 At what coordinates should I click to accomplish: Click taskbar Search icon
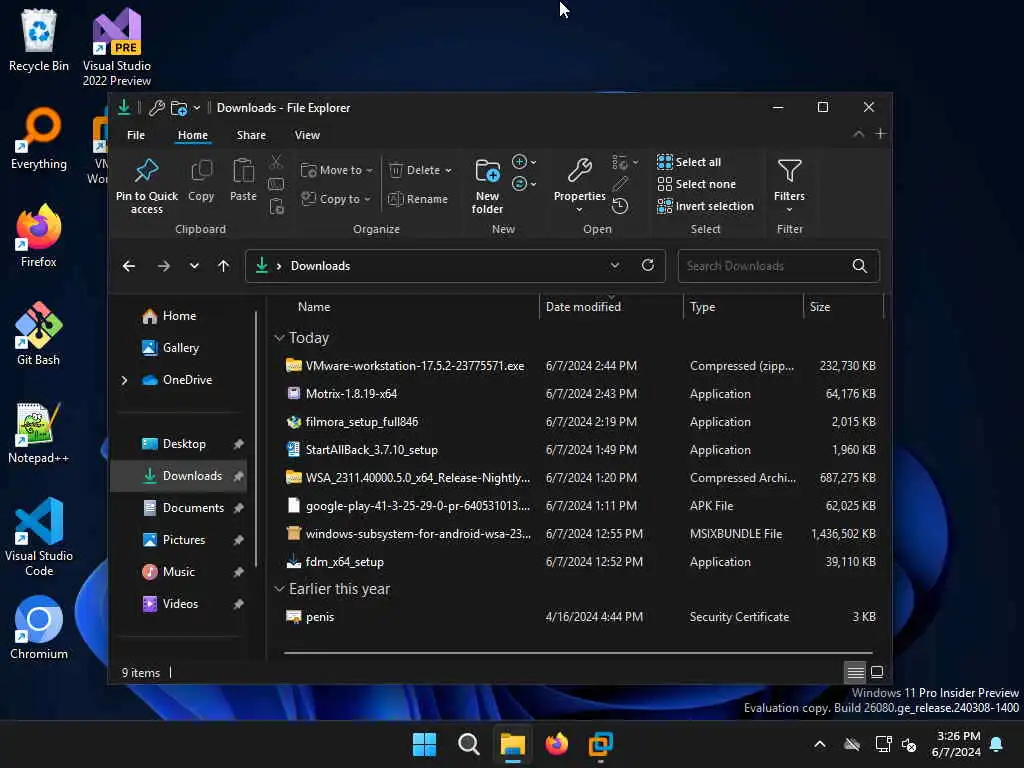point(468,744)
